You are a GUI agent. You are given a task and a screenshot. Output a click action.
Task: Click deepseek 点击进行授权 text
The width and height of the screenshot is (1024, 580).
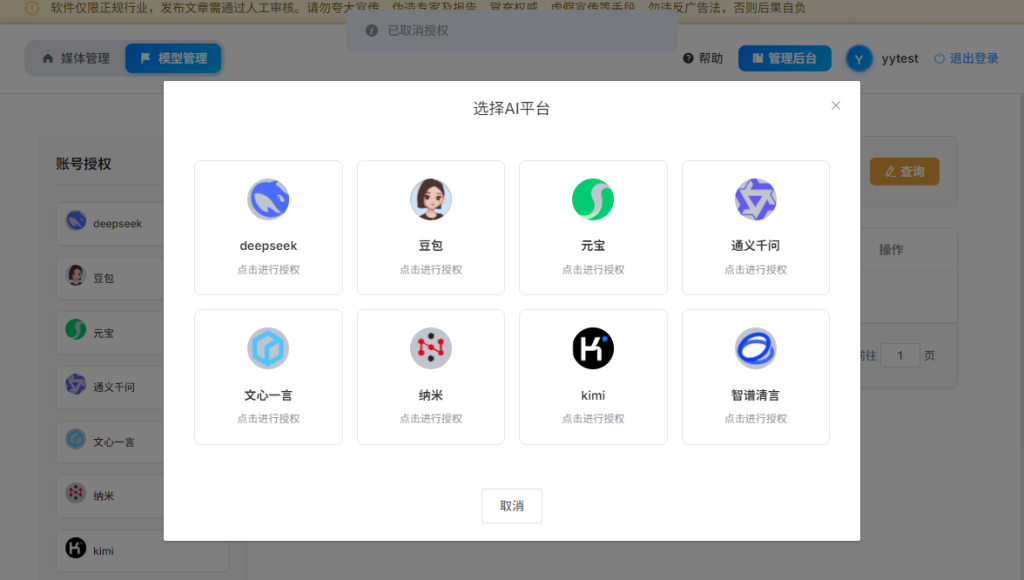(268, 270)
